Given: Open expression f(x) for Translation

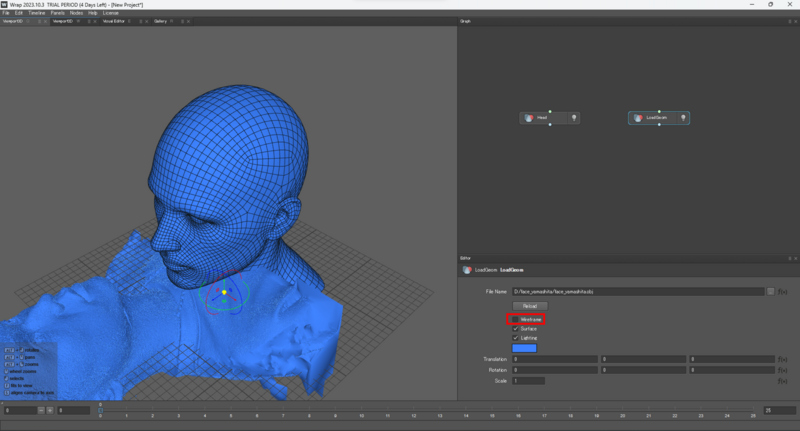Looking at the screenshot, I should 782,360.
